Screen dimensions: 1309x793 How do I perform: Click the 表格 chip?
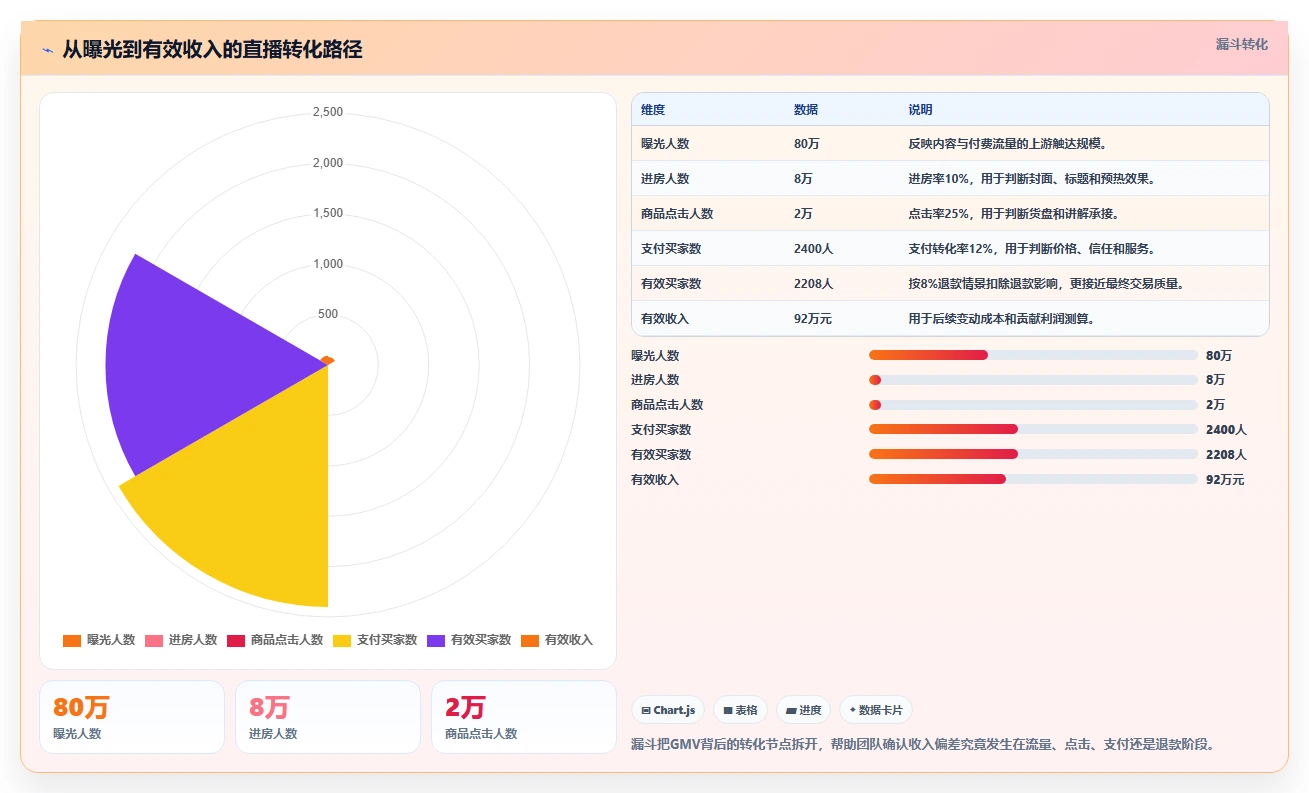click(x=741, y=710)
